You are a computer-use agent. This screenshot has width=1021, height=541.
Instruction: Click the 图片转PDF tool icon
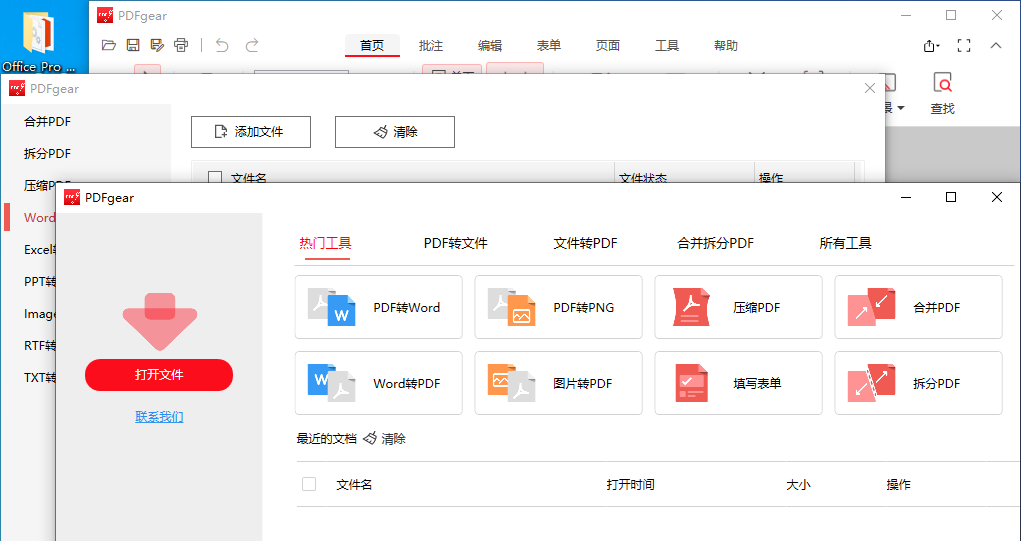click(x=512, y=383)
